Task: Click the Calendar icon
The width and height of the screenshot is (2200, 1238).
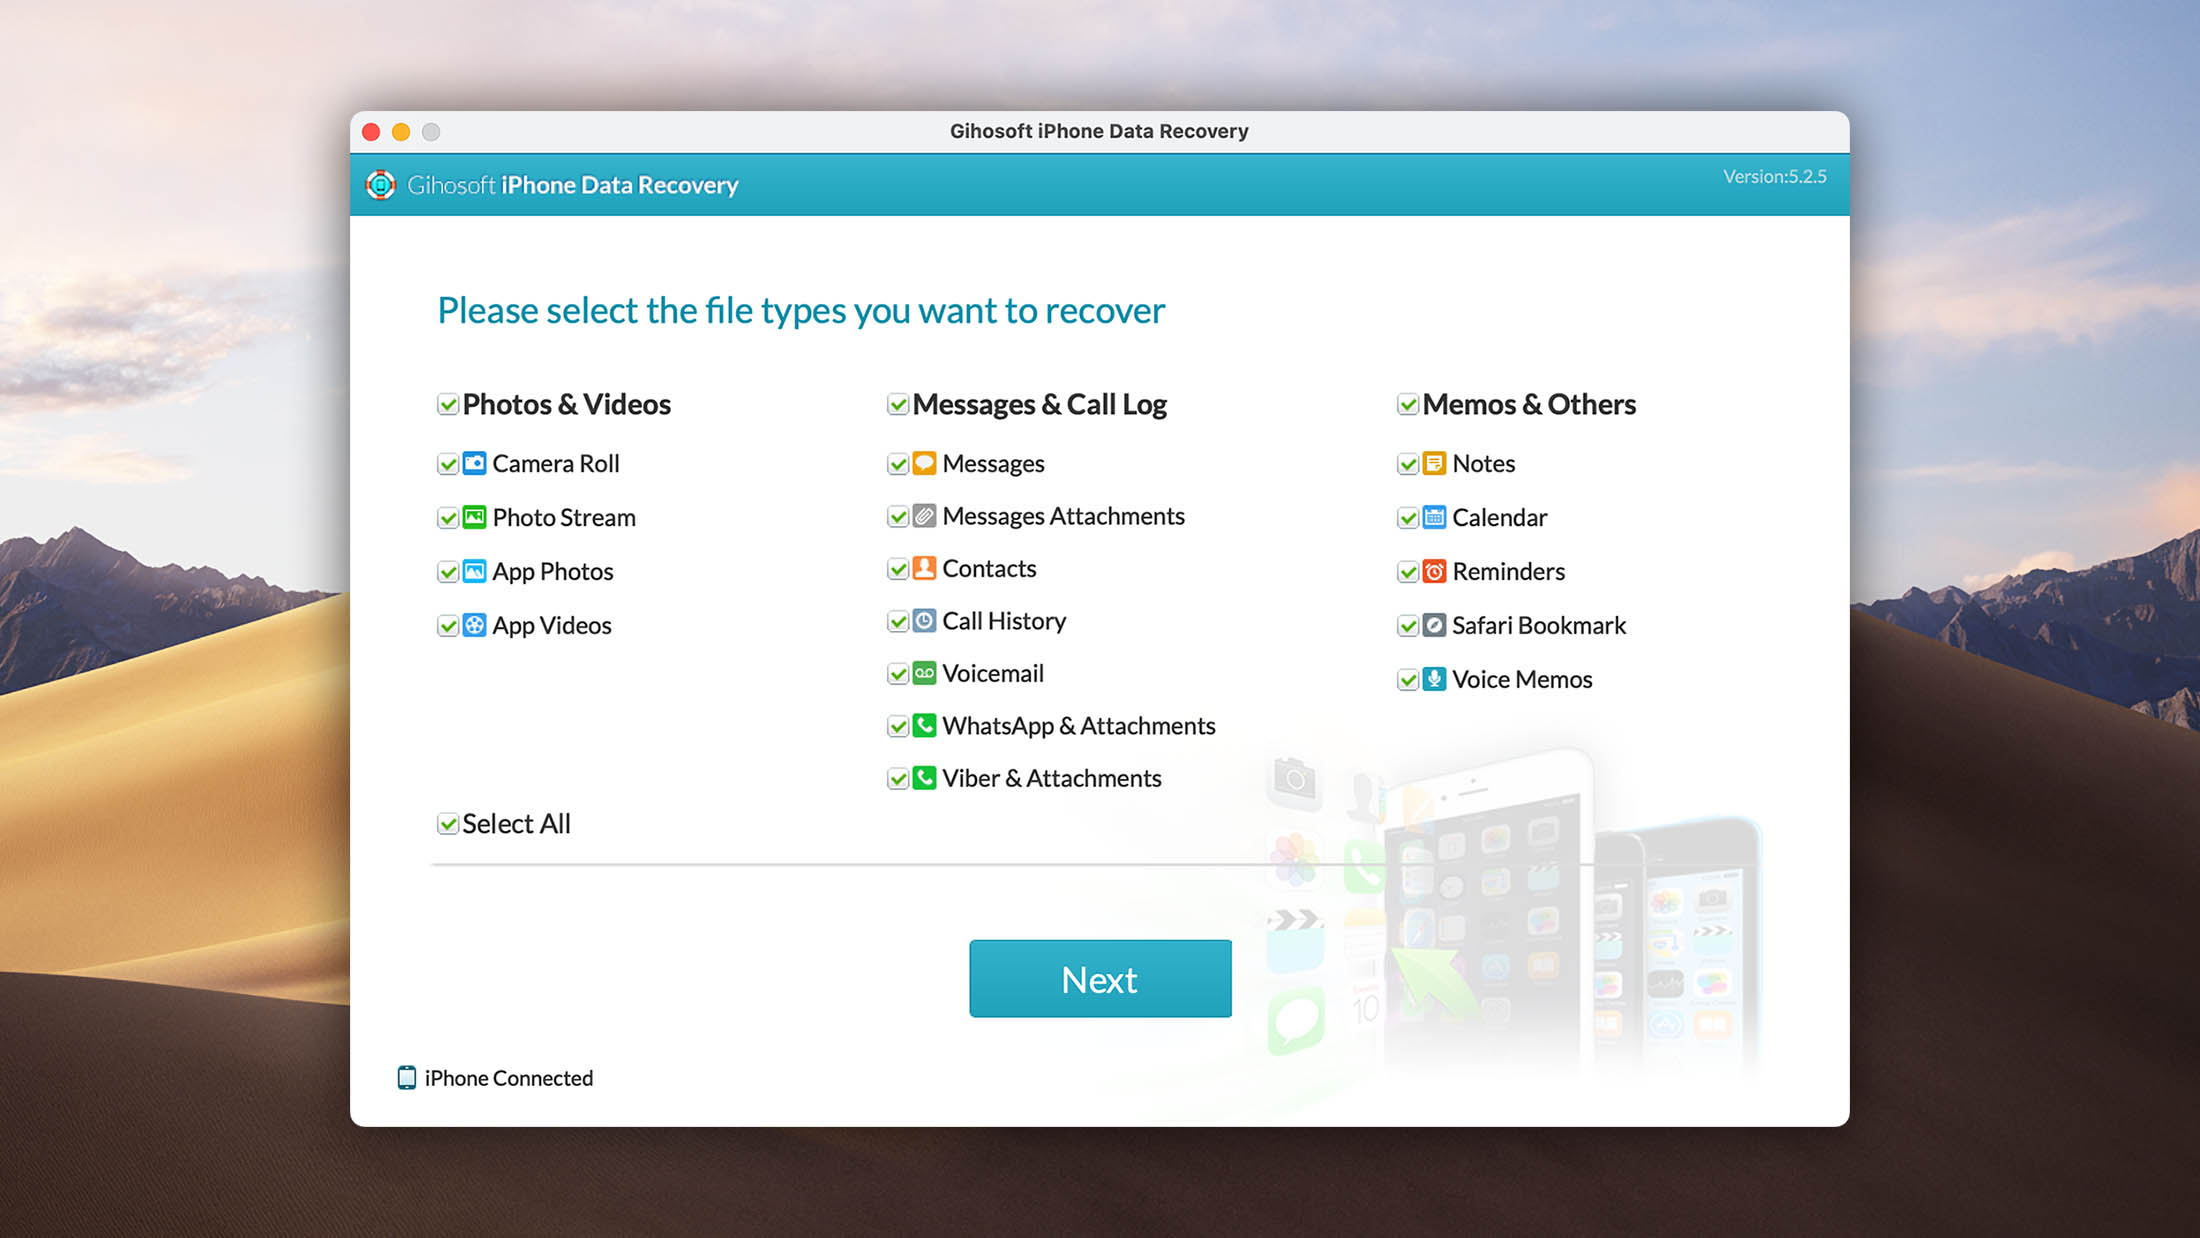Action: coord(1434,517)
